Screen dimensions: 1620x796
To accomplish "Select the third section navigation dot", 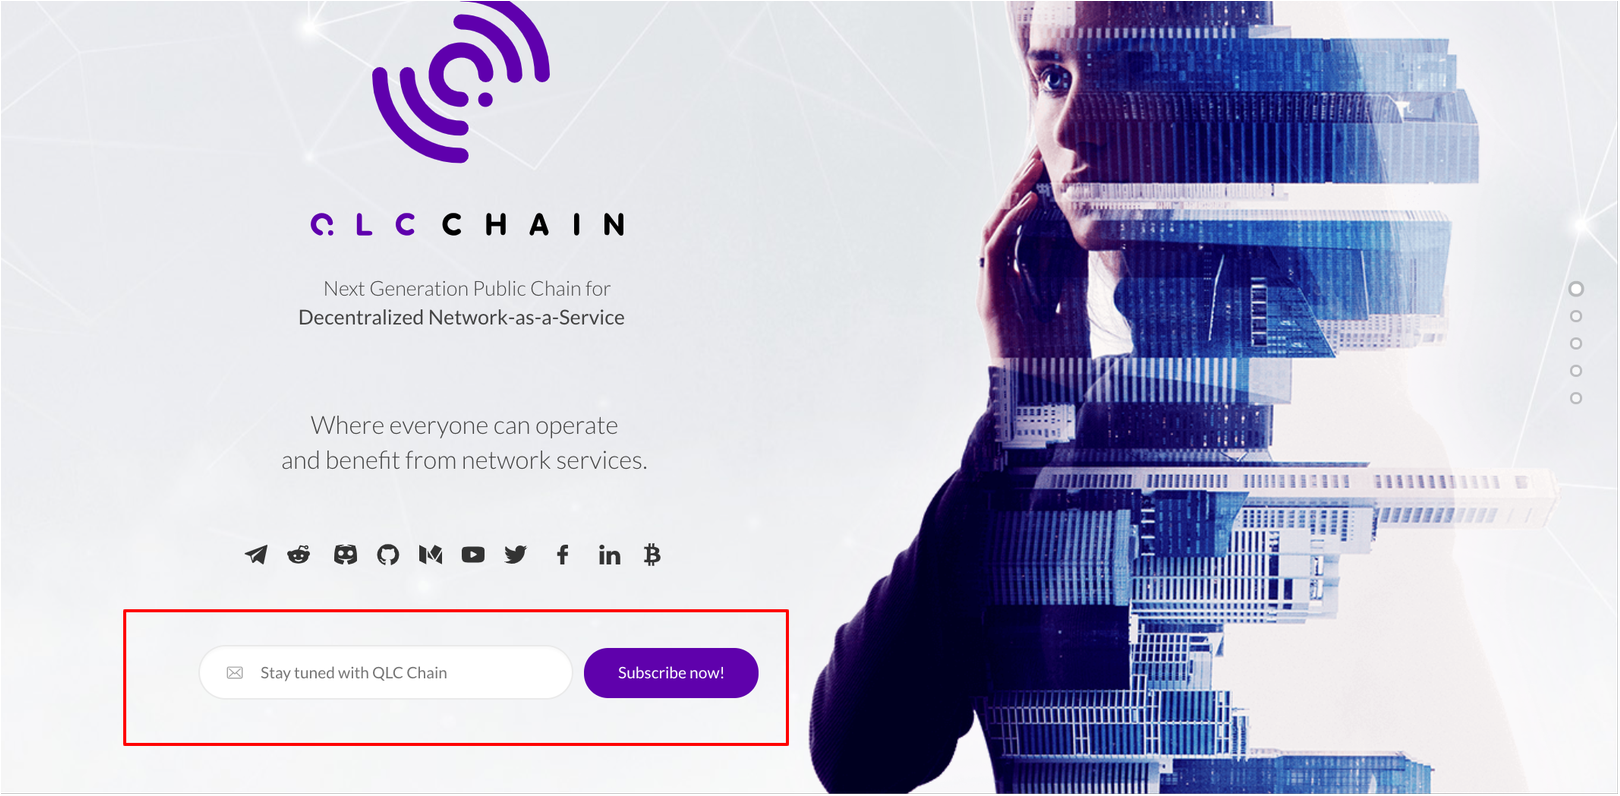I will (x=1576, y=343).
